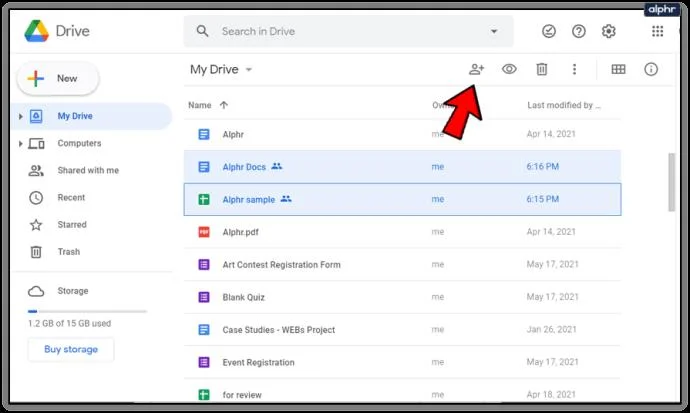Viewport: 690px width, 413px height.
Task: Open the Starred section
Action: coord(72,225)
